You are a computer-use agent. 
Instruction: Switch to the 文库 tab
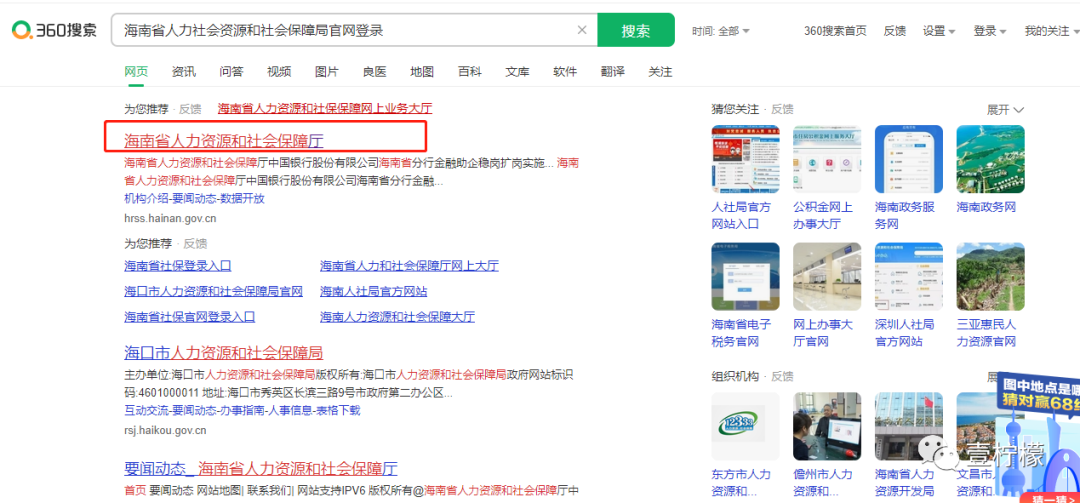[x=517, y=72]
